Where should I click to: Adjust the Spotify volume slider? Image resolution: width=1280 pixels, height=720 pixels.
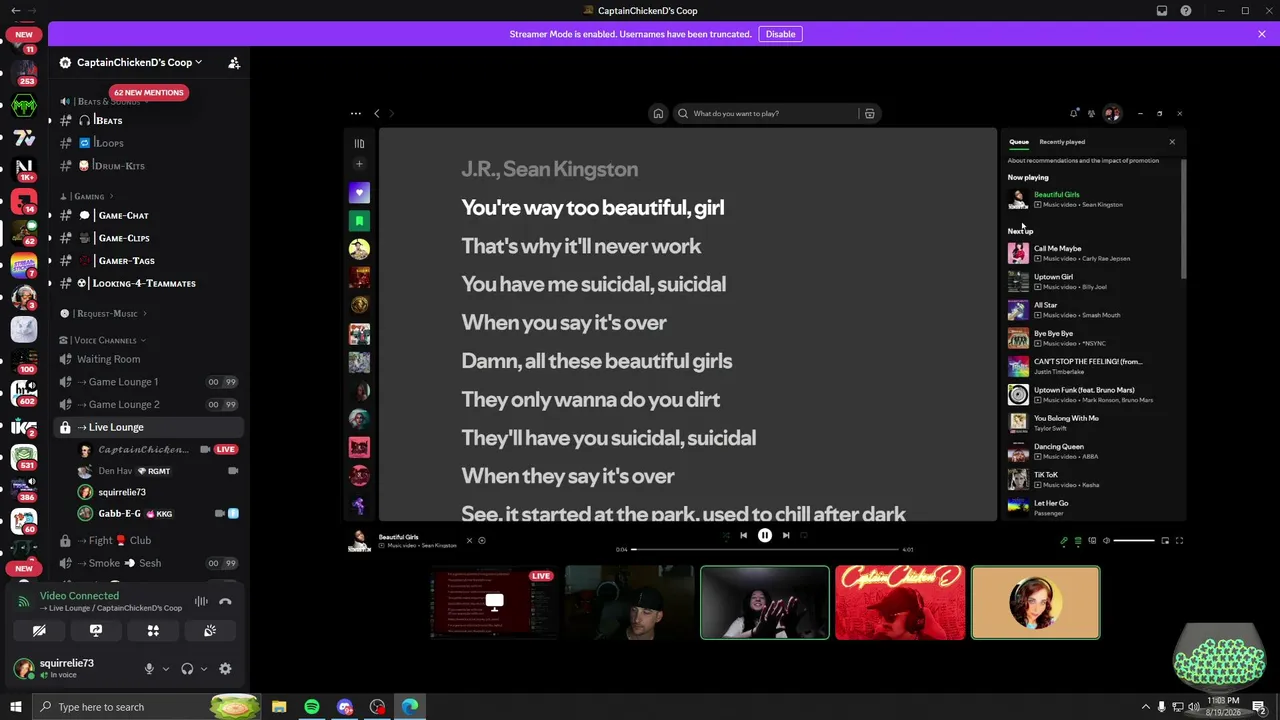(1134, 541)
